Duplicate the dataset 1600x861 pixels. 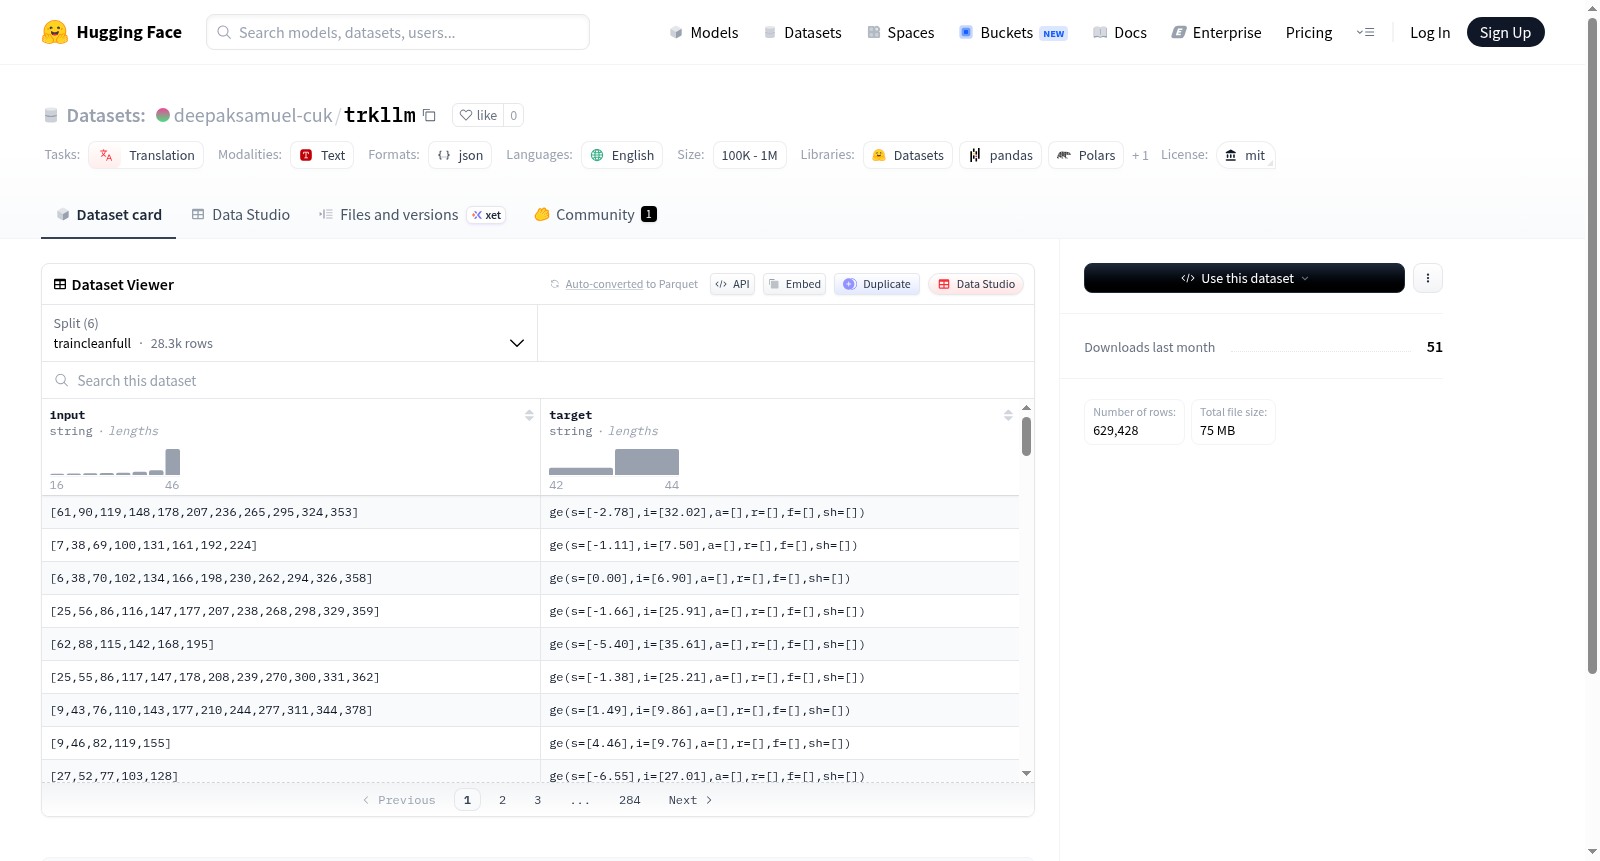click(x=877, y=284)
